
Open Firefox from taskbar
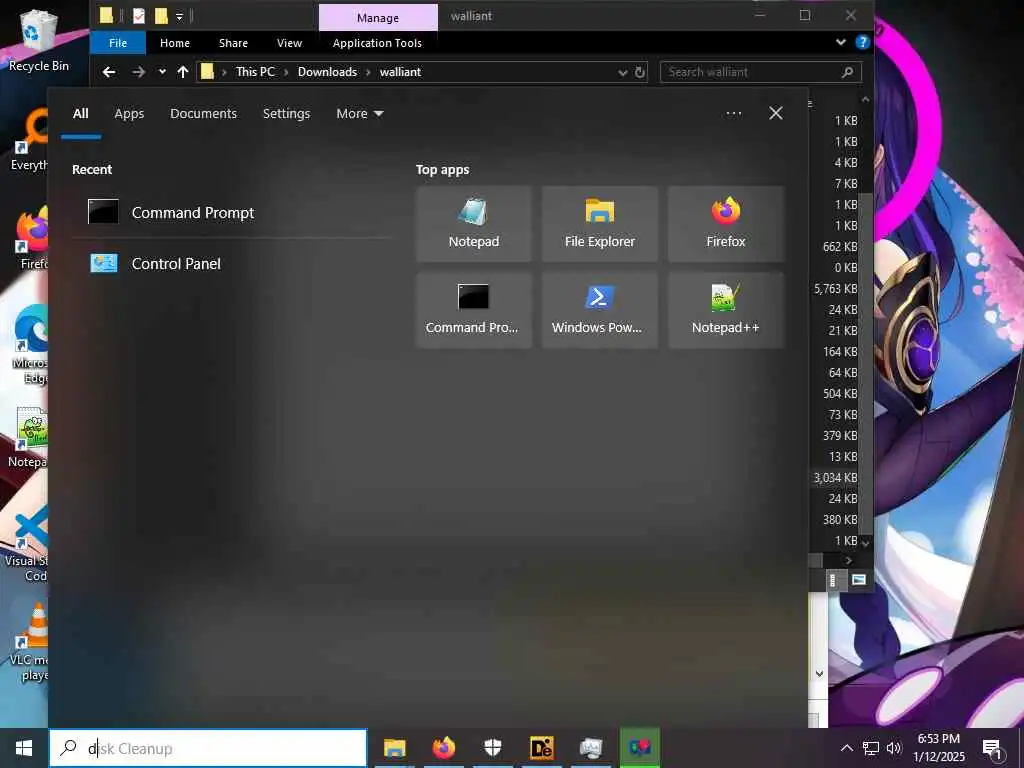point(443,748)
